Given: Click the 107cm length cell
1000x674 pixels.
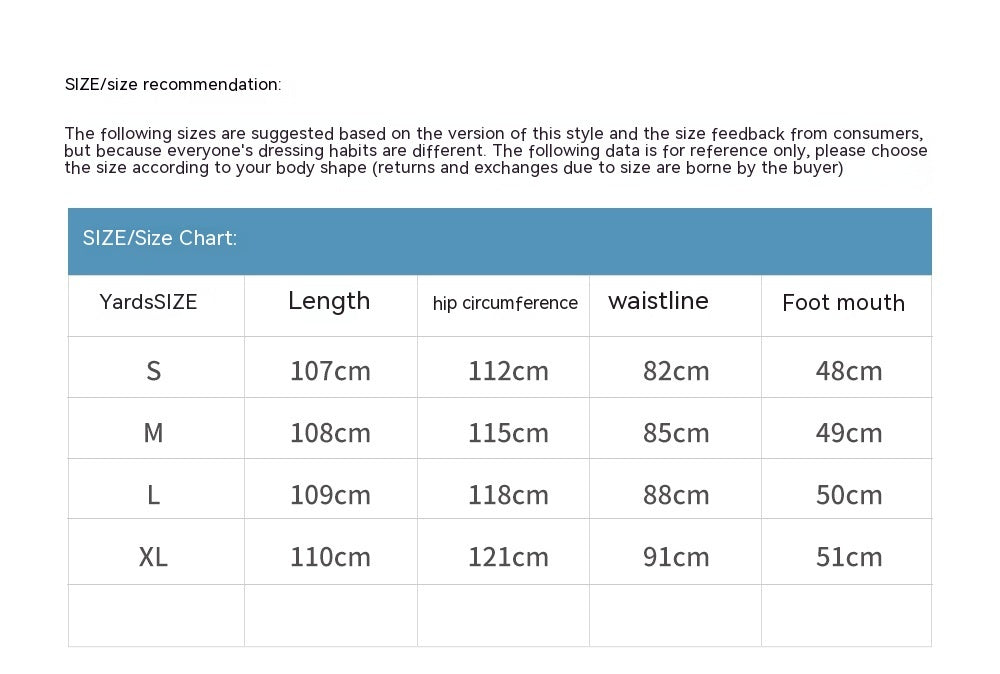Looking at the screenshot, I should [330, 371].
